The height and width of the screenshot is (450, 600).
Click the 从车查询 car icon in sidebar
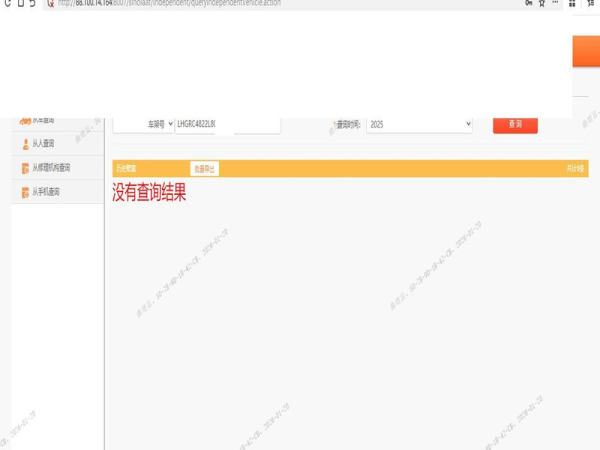click(24, 120)
